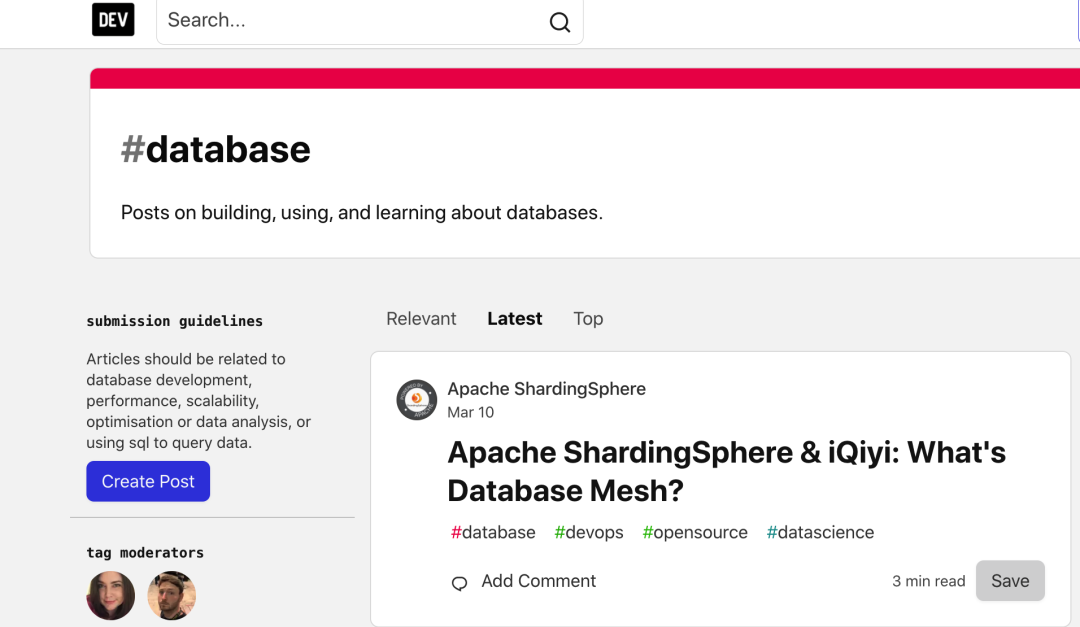Save the ShardingSphere article
The width and height of the screenshot is (1080, 627).
1010,581
